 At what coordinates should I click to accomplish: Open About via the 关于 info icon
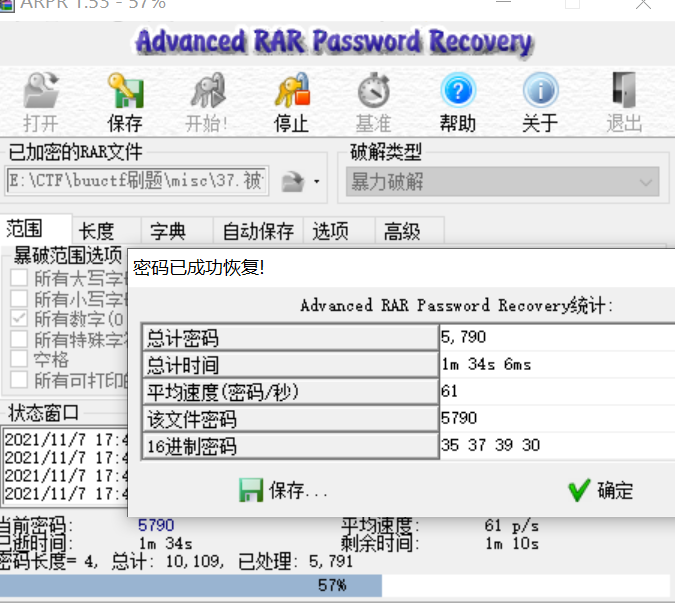(x=541, y=90)
